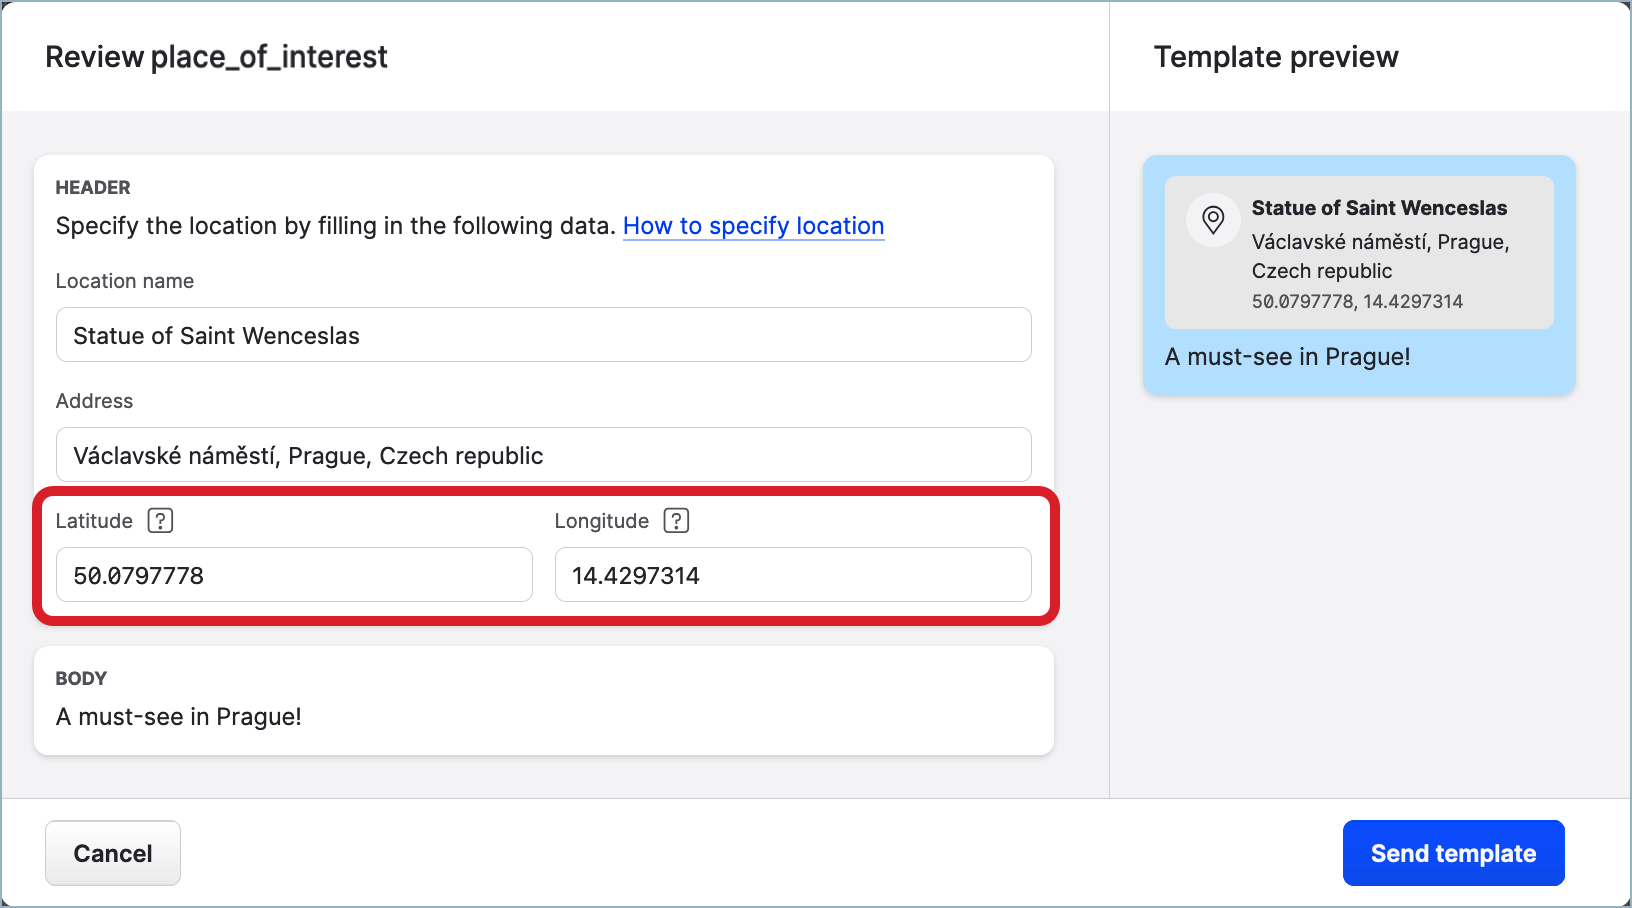Click the Send template button

pos(1453,853)
